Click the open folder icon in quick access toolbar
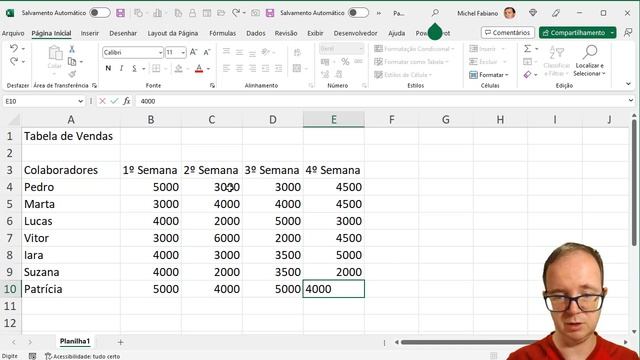The height and width of the screenshot is (360, 640). pyautogui.click(x=221, y=13)
